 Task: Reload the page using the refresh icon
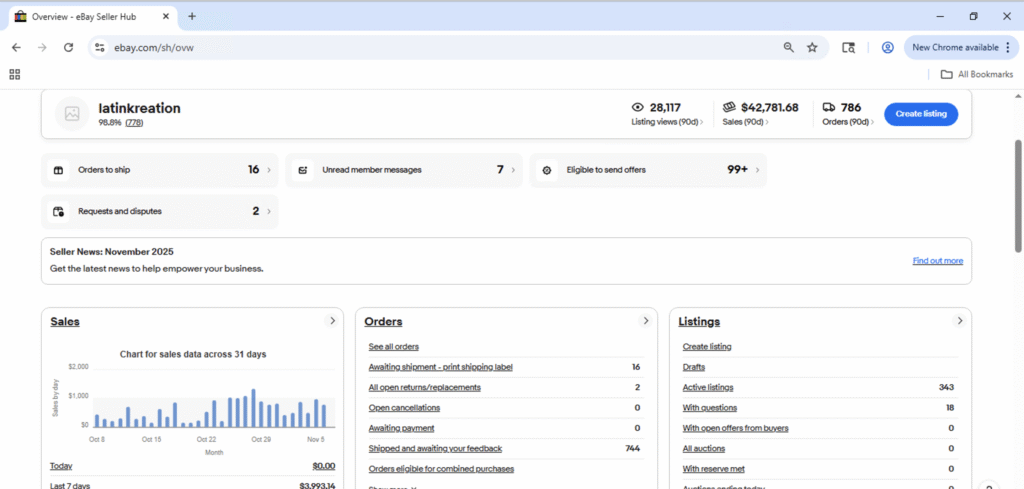click(68, 47)
